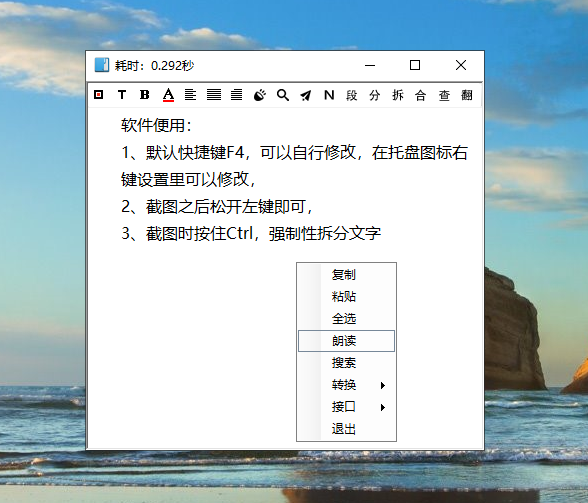Choose 全选 from the context menu
This screenshot has width=588, height=503.
(346, 319)
